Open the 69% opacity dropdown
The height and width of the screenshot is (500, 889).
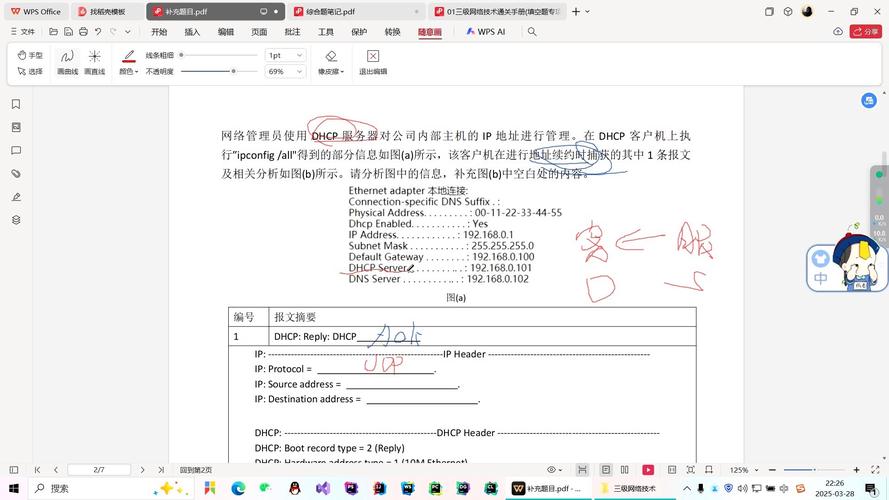pyautogui.click(x=285, y=71)
